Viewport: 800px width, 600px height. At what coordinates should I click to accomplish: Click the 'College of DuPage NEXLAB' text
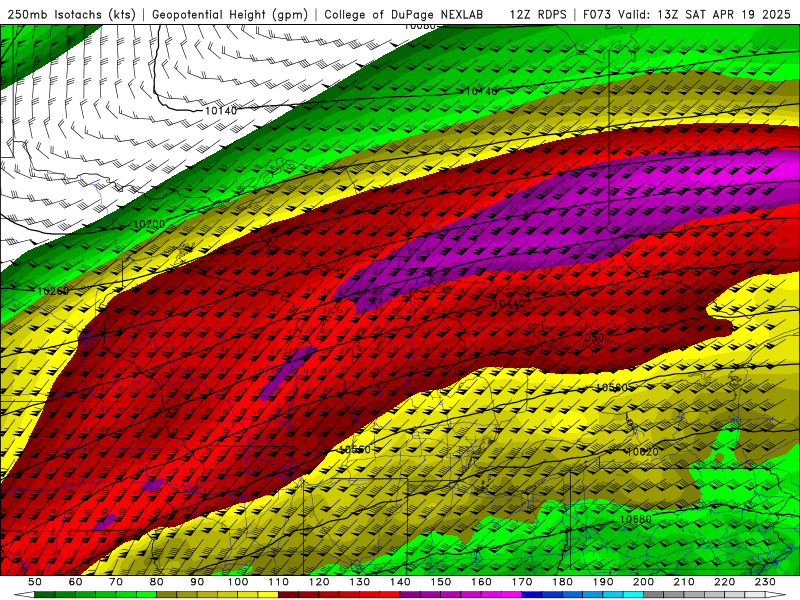[x=403, y=14]
